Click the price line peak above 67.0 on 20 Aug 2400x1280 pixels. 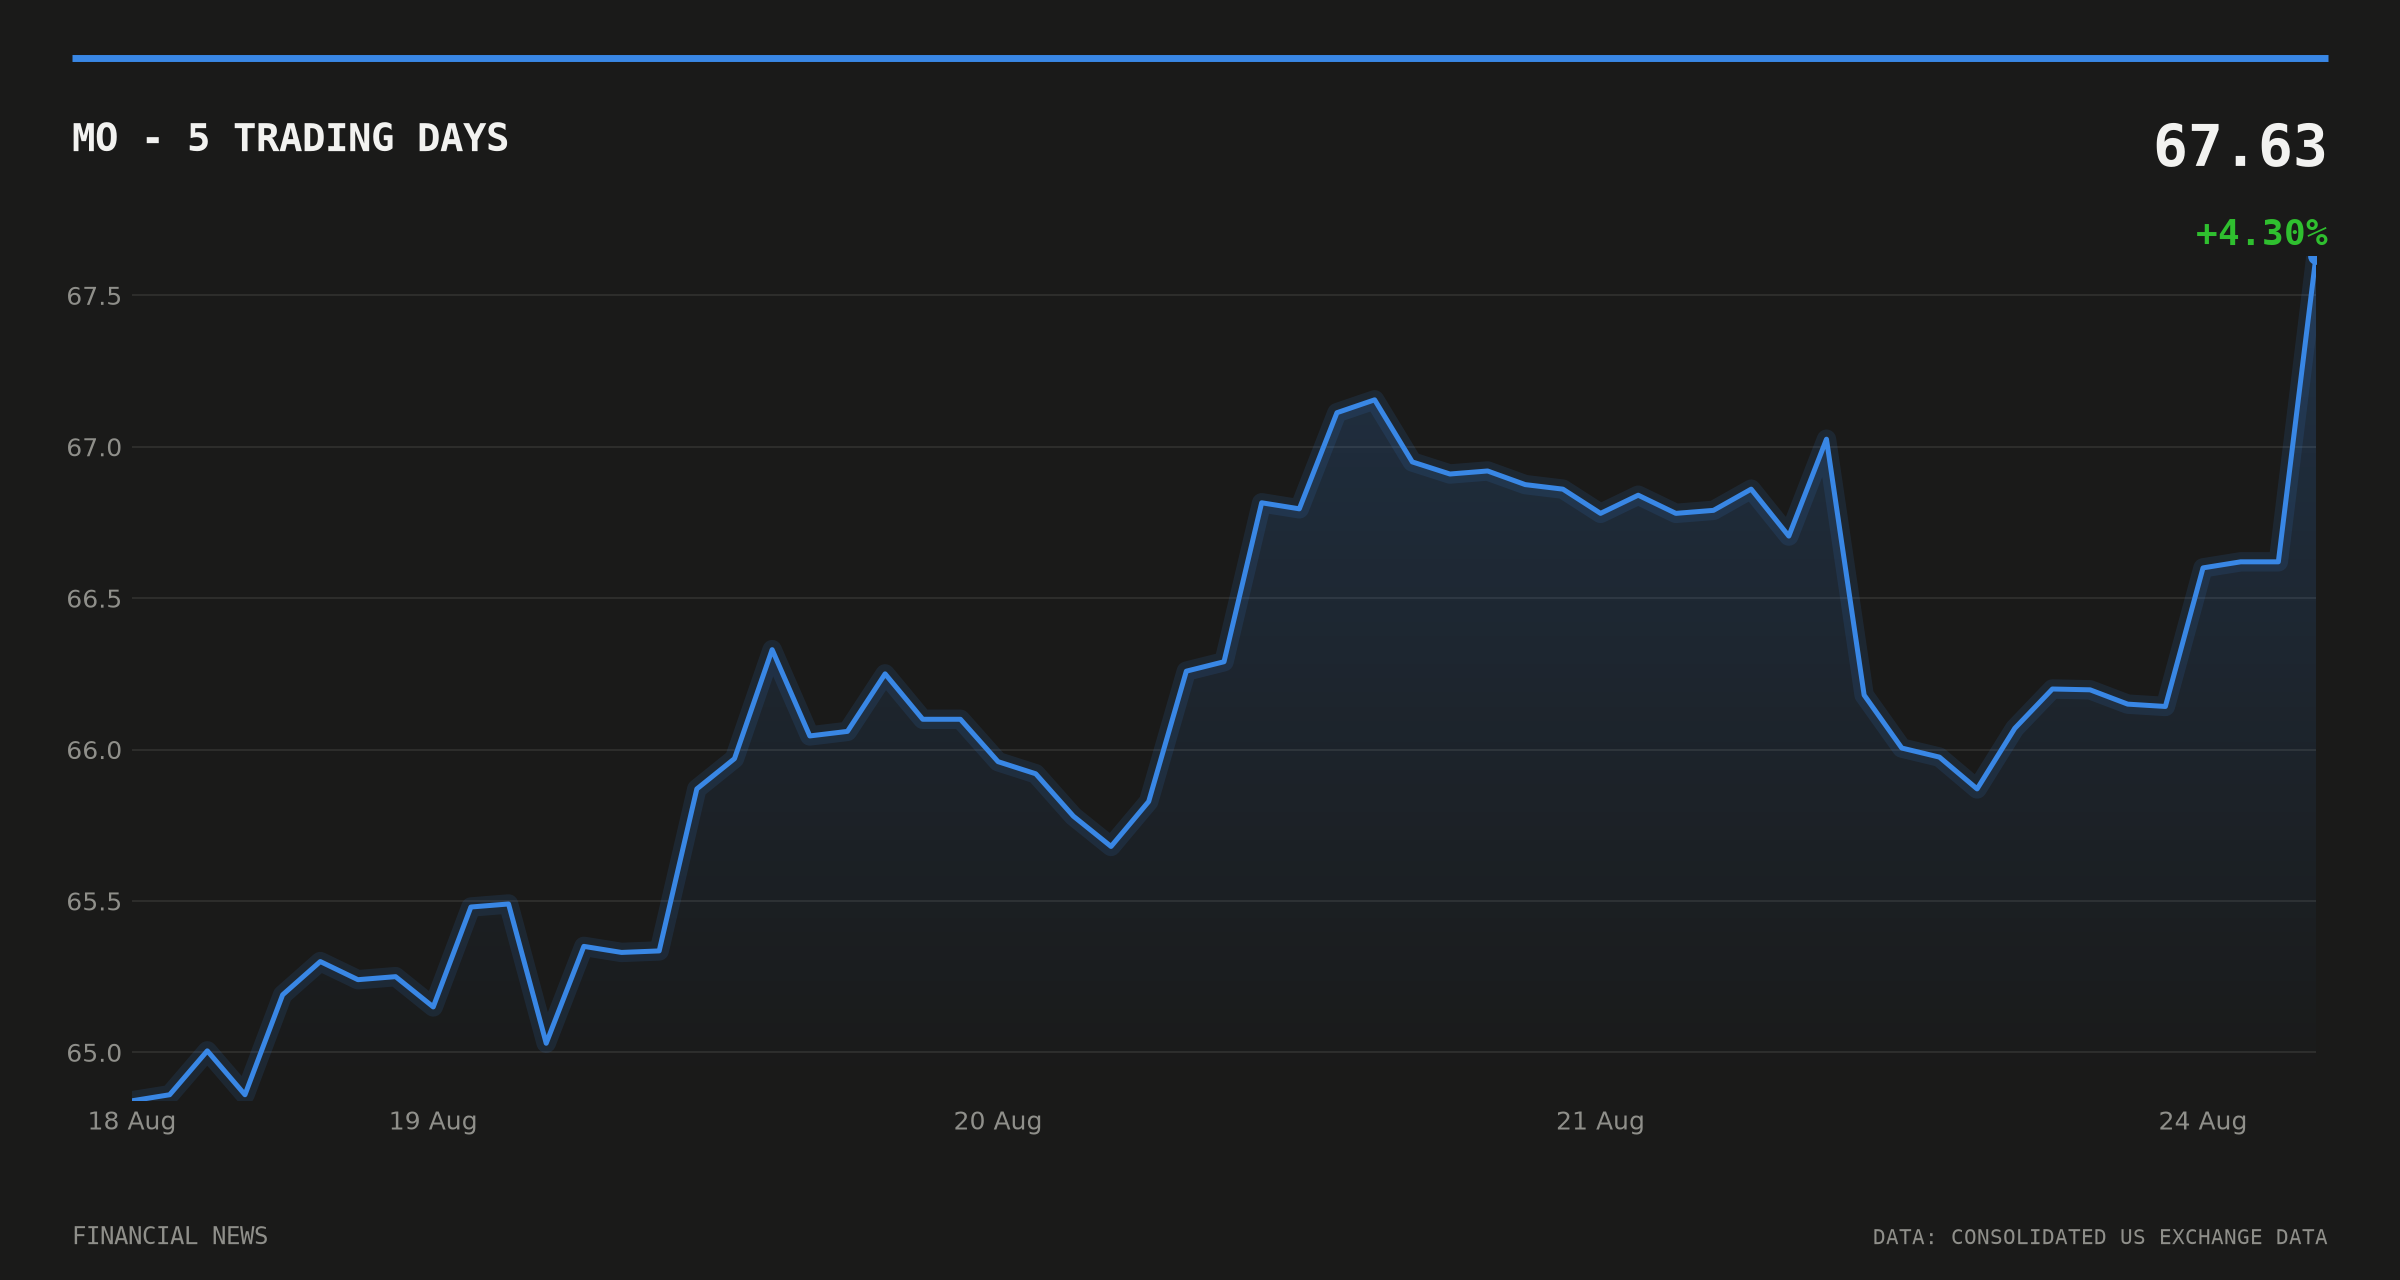(1375, 399)
